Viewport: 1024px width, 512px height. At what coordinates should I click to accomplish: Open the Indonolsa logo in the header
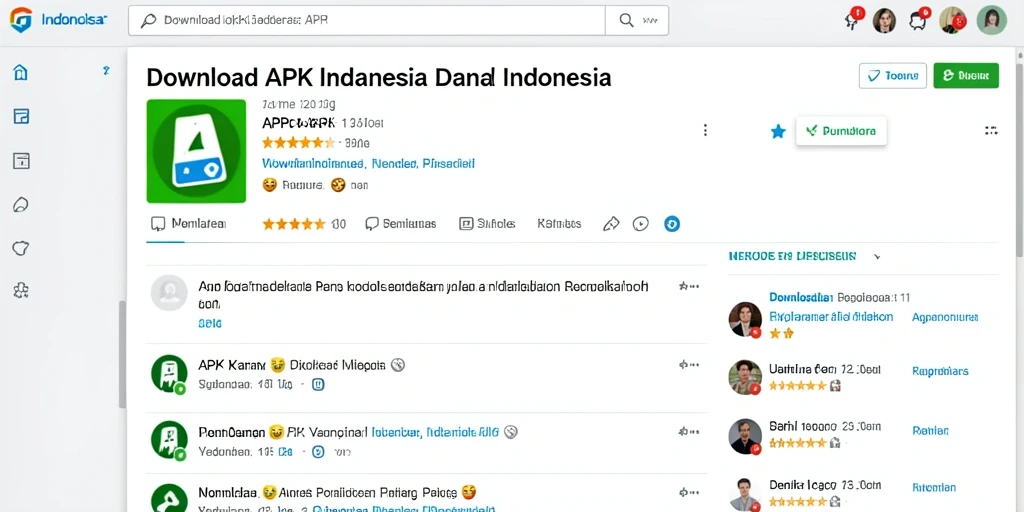click(57, 20)
